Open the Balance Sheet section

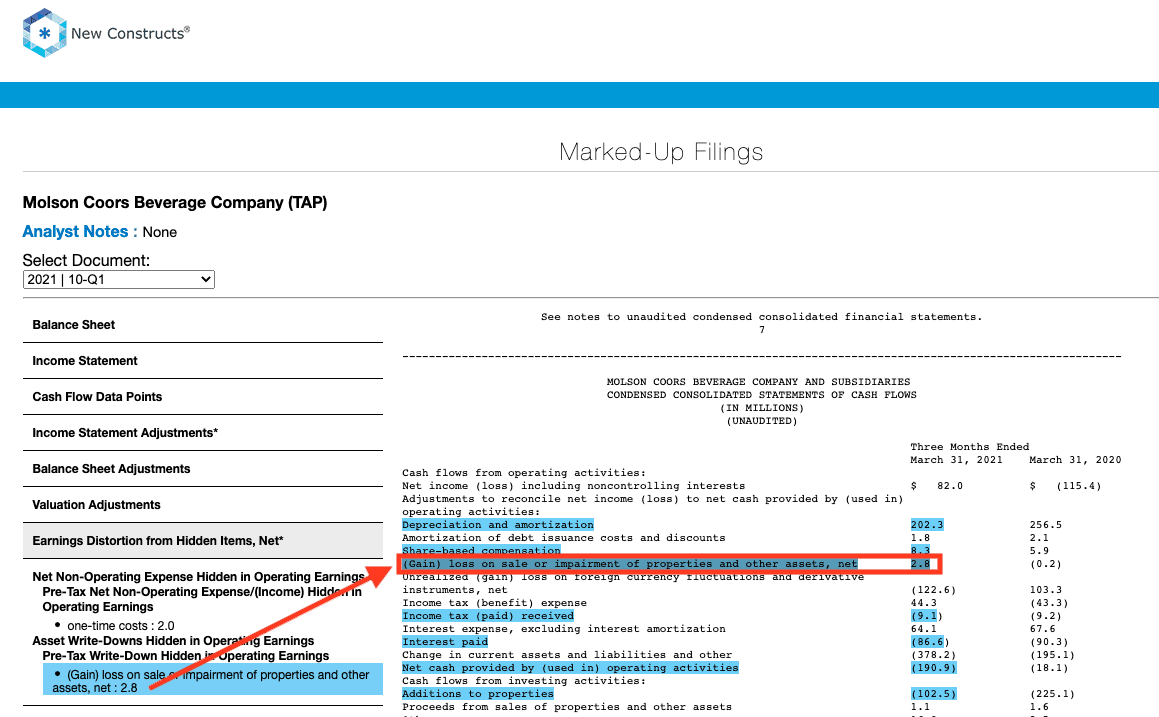73,324
